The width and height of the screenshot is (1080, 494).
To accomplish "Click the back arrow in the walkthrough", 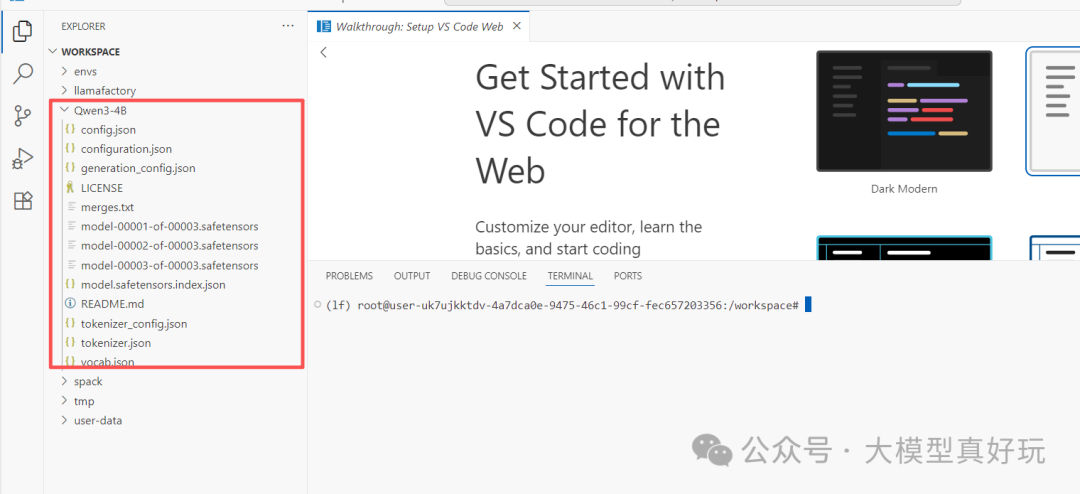I will (324, 52).
